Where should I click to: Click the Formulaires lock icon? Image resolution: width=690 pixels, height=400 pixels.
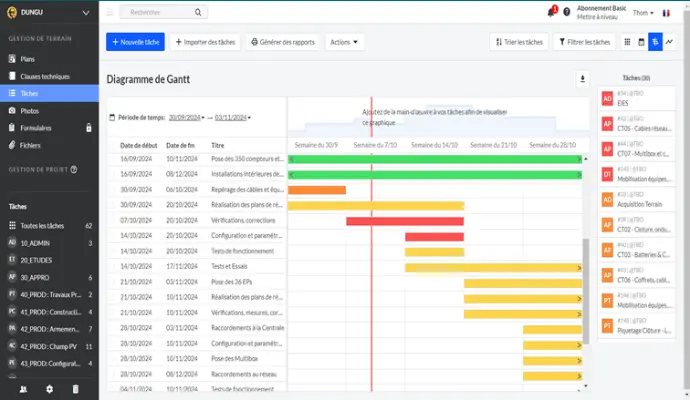coord(88,128)
